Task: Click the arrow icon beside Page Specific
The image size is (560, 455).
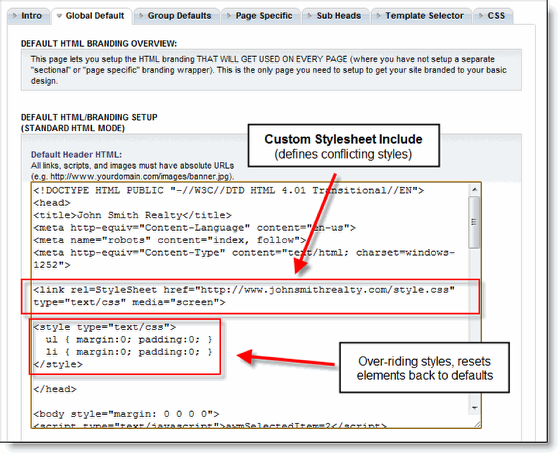Action: (x=229, y=16)
